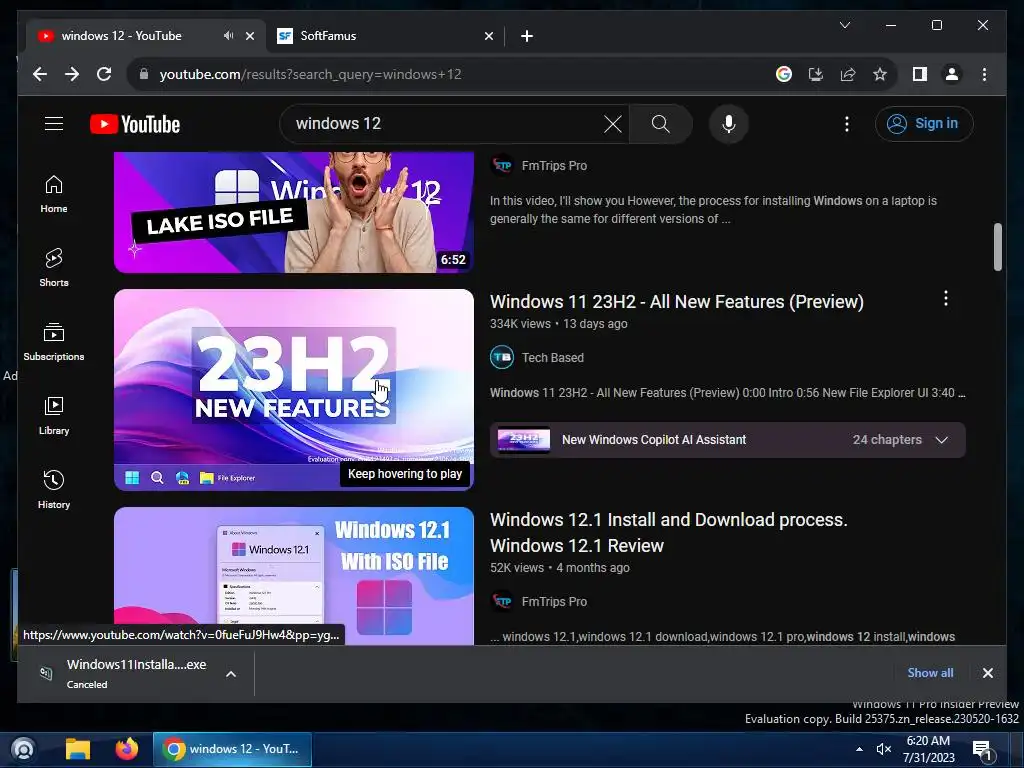Toggle the Chrome side panel

tap(920, 74)
